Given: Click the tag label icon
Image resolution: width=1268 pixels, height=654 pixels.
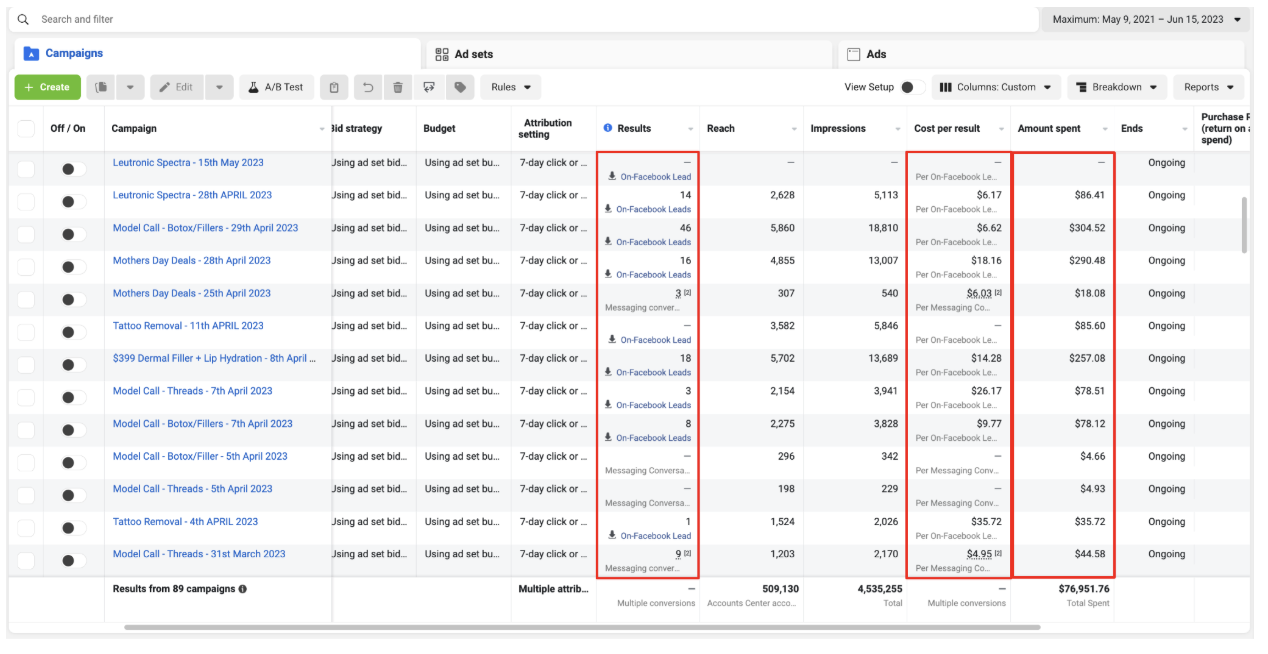Looking at the screenshot, I should (x=459, y=87).
